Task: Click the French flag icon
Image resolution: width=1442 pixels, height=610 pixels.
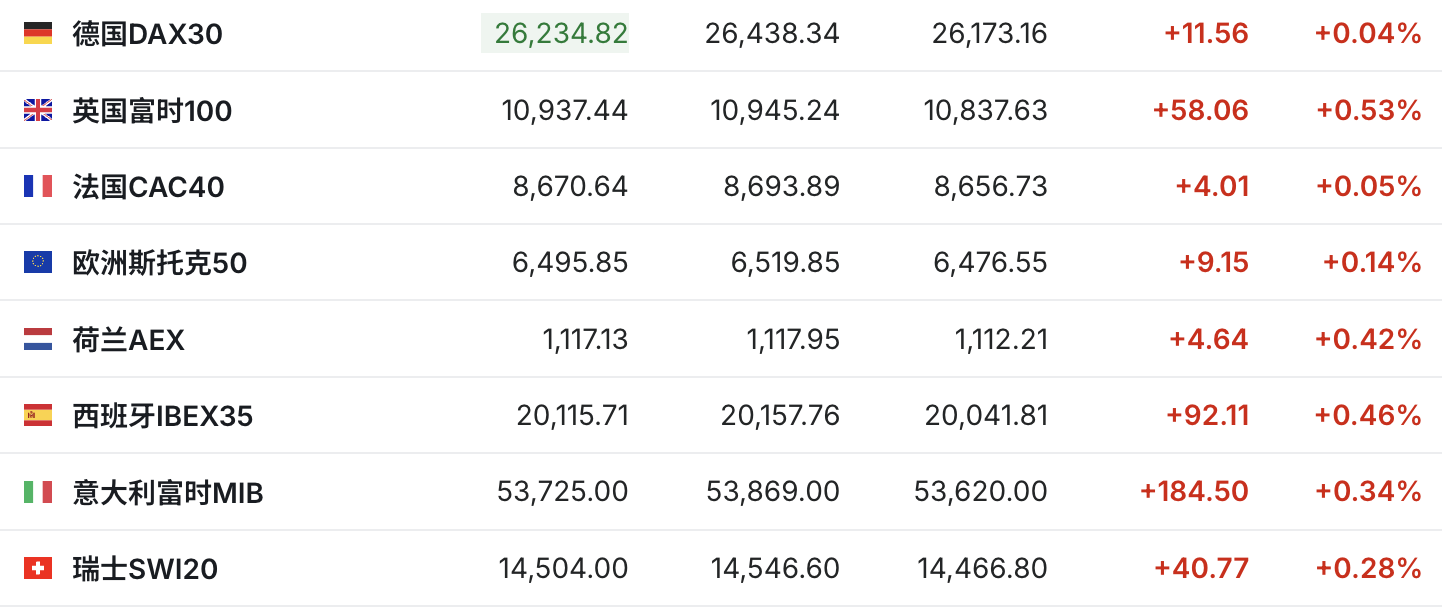Action: [x=38, y=186]
